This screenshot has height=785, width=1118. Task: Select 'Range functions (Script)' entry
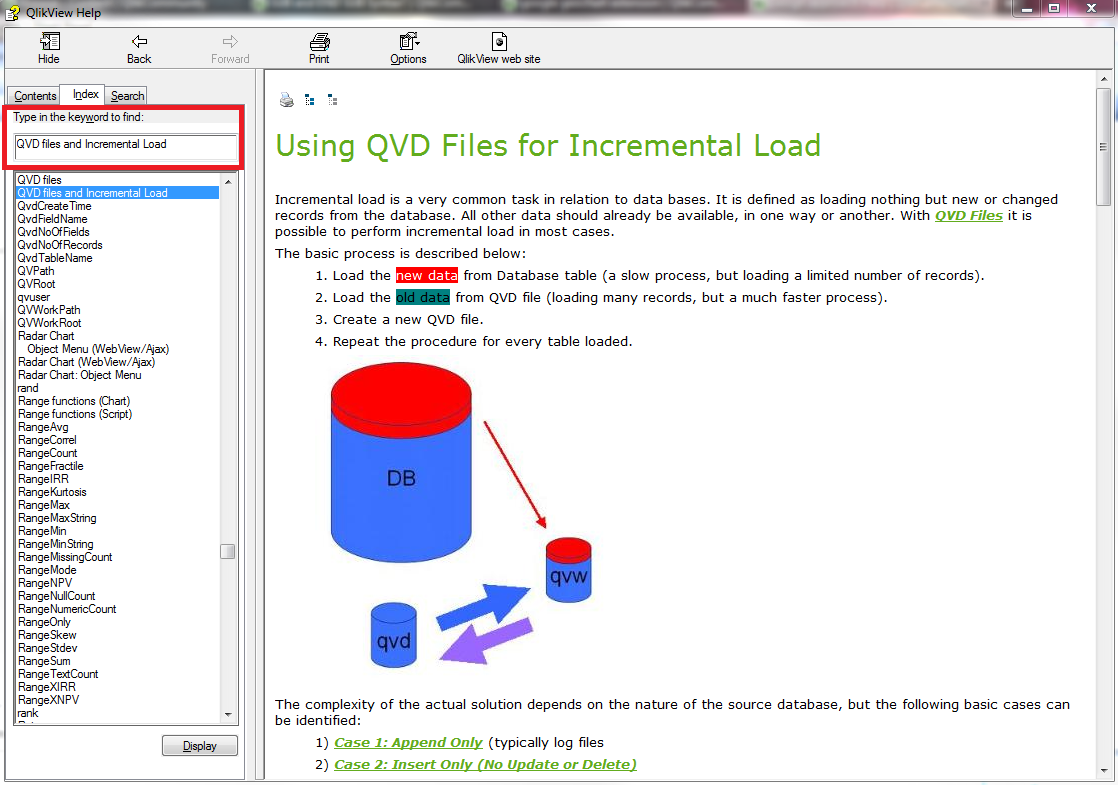click(x=75, y=414)
